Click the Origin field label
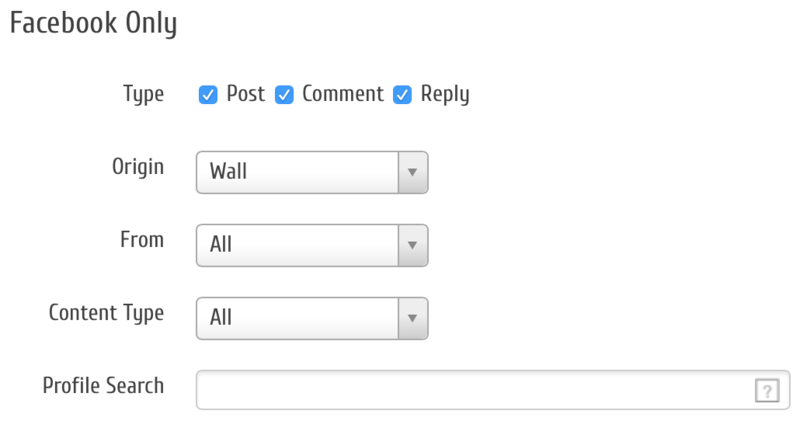Viewport: 800px width, 421px height. coord(136,167)
